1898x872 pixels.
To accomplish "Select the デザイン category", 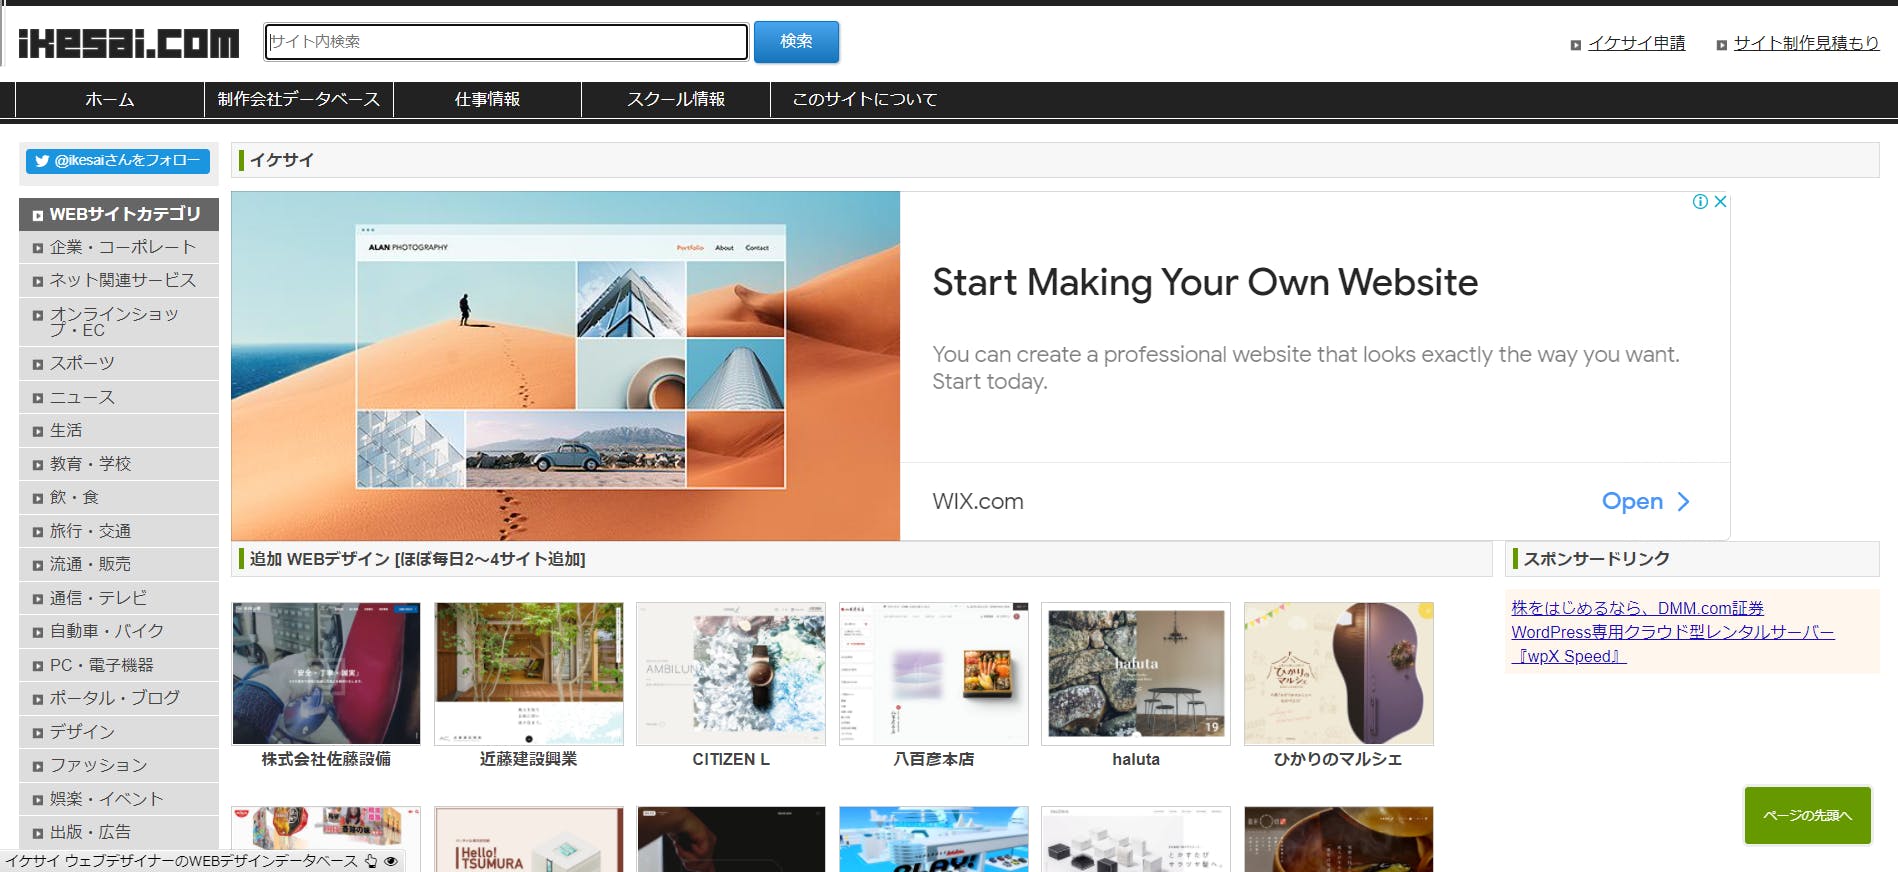I will [119, 732].
